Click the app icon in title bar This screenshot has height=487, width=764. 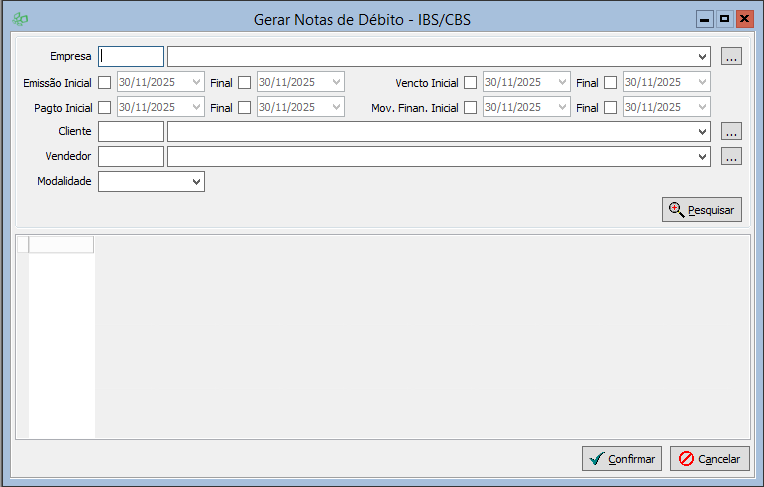click(x=19, y=18)
